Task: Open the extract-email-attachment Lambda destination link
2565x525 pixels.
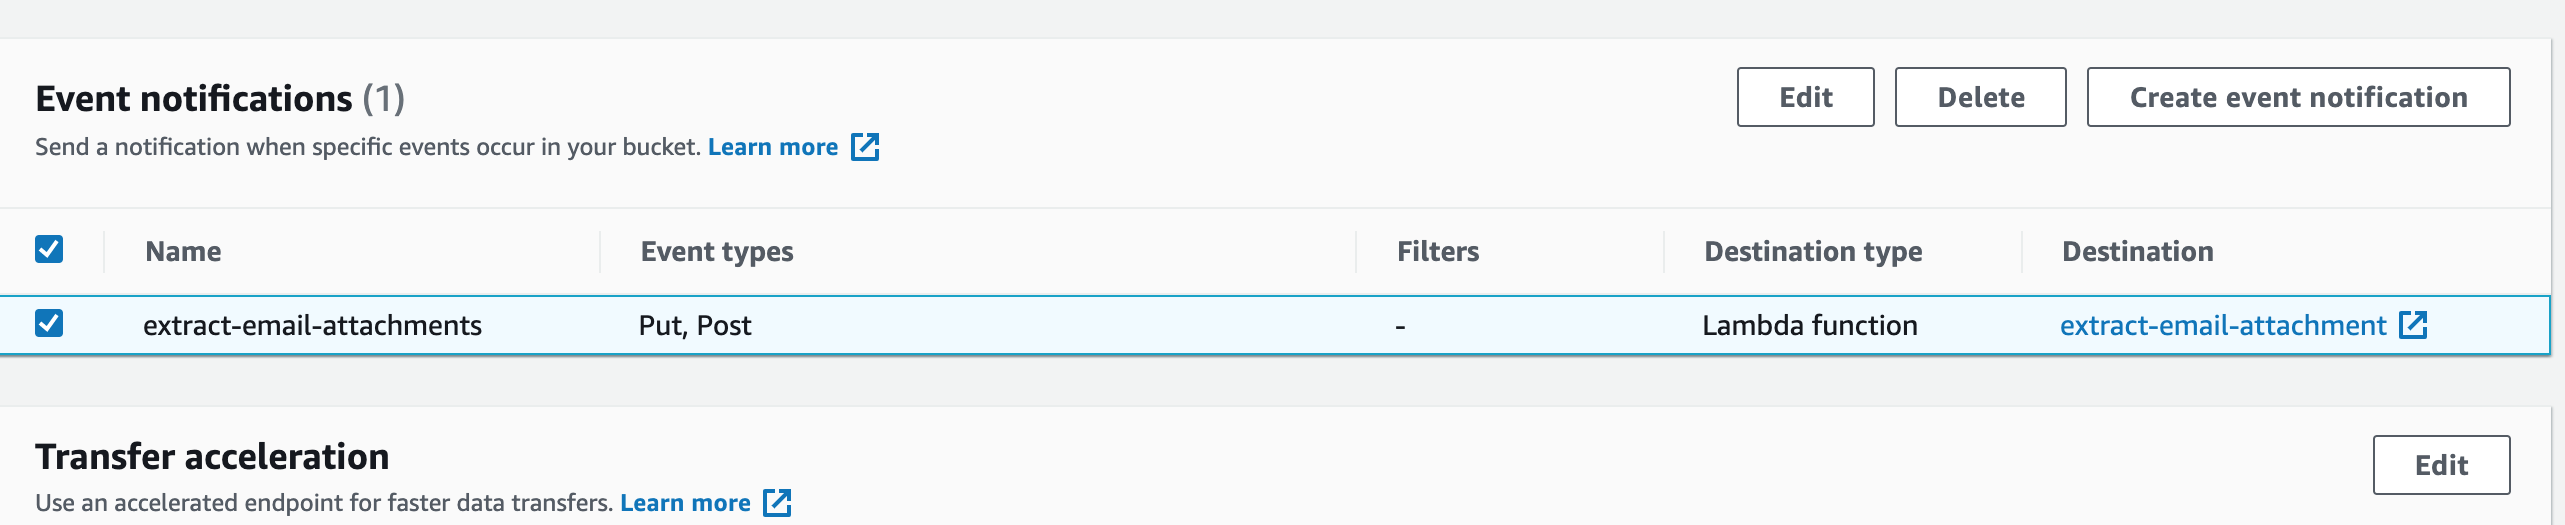Action: [2223, 325]
